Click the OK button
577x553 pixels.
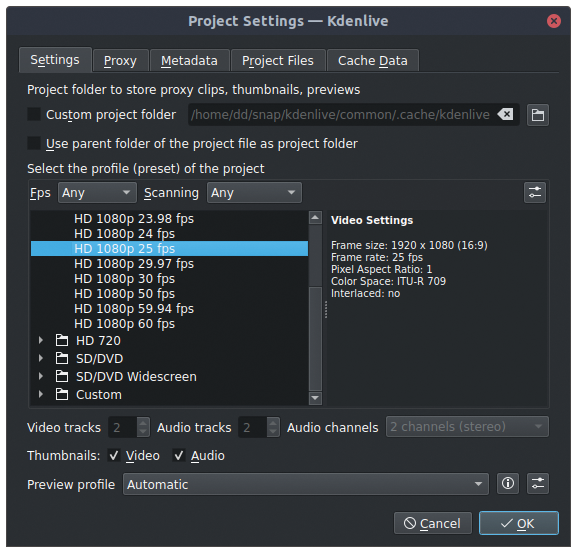click(518, 523)
